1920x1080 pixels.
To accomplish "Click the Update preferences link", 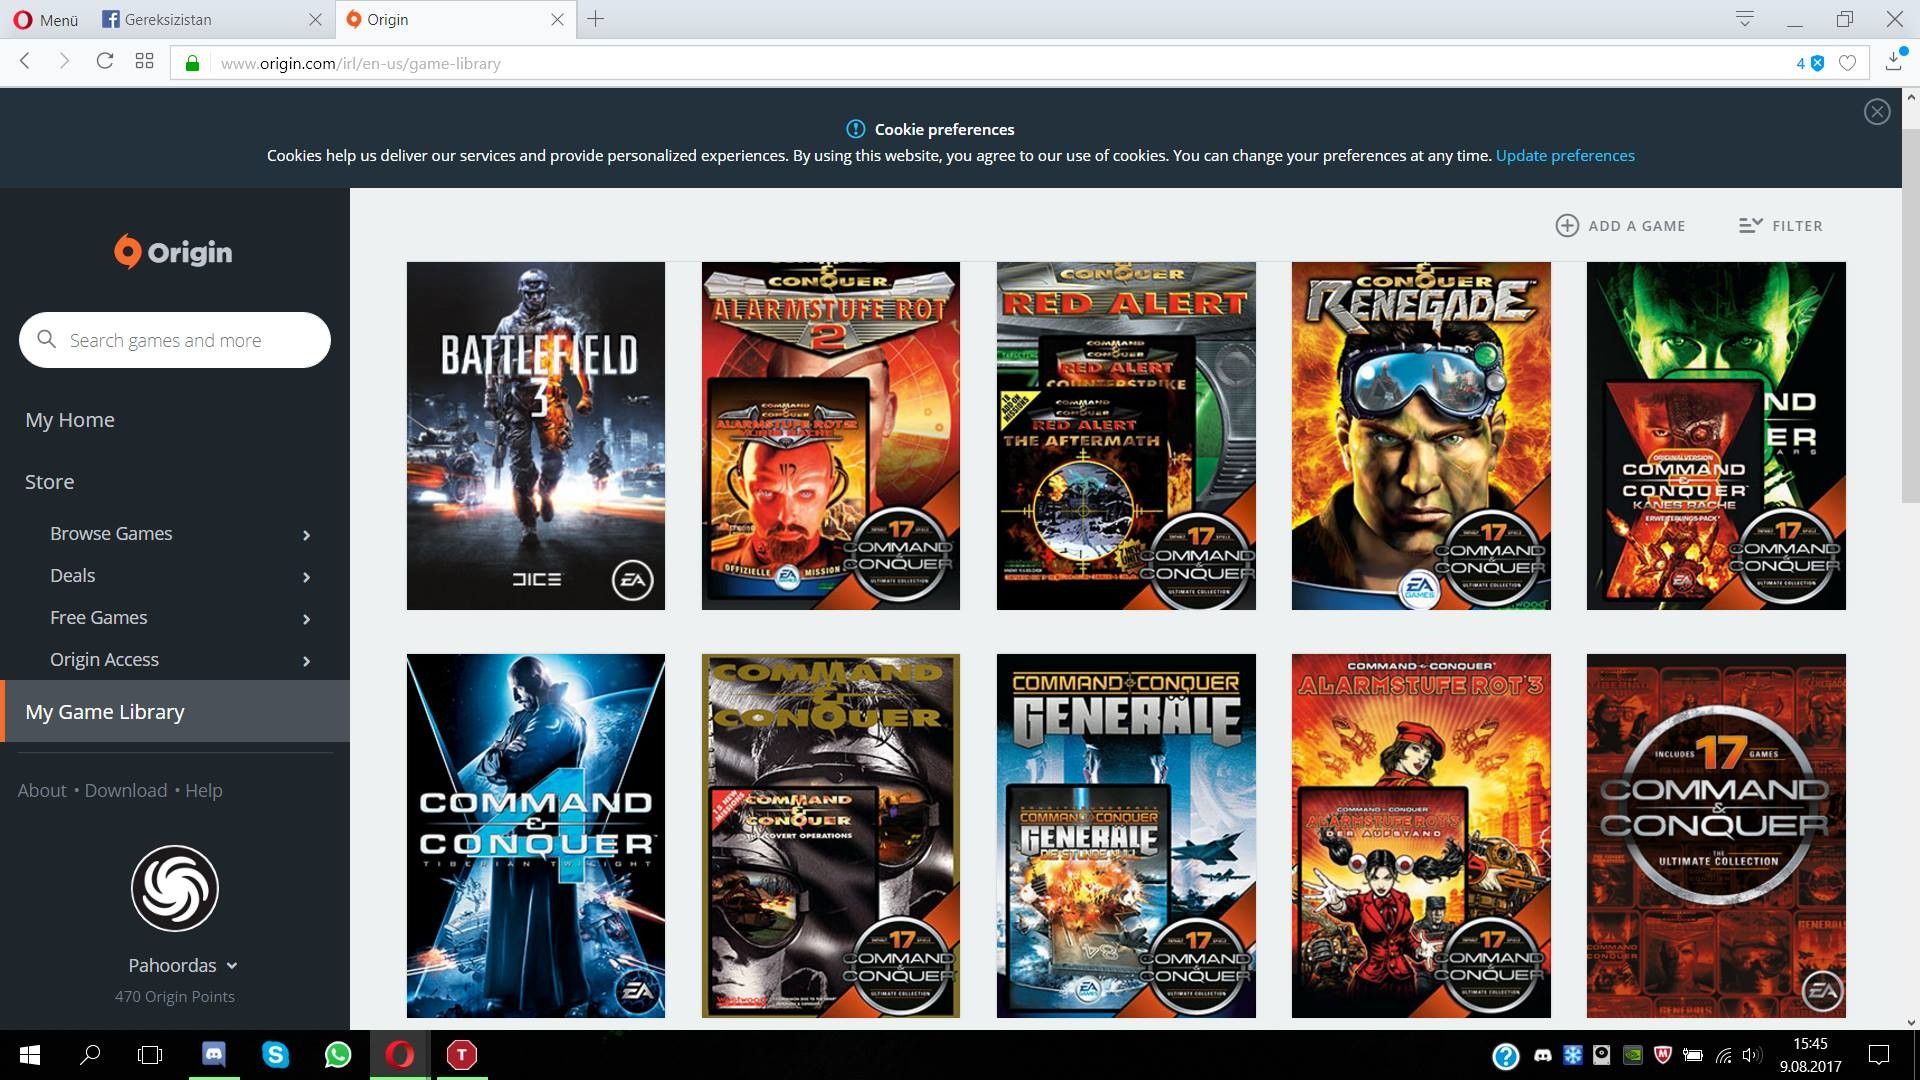I will tap(1565, 155).
